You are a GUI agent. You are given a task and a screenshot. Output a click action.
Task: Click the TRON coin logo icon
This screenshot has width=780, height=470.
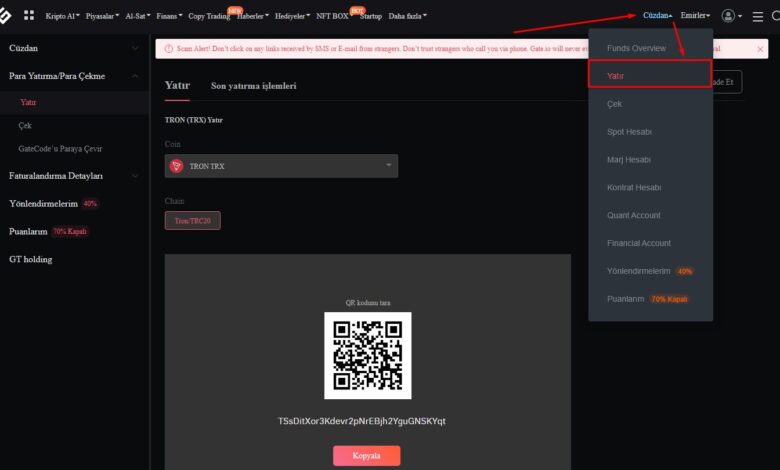(176, 166)
